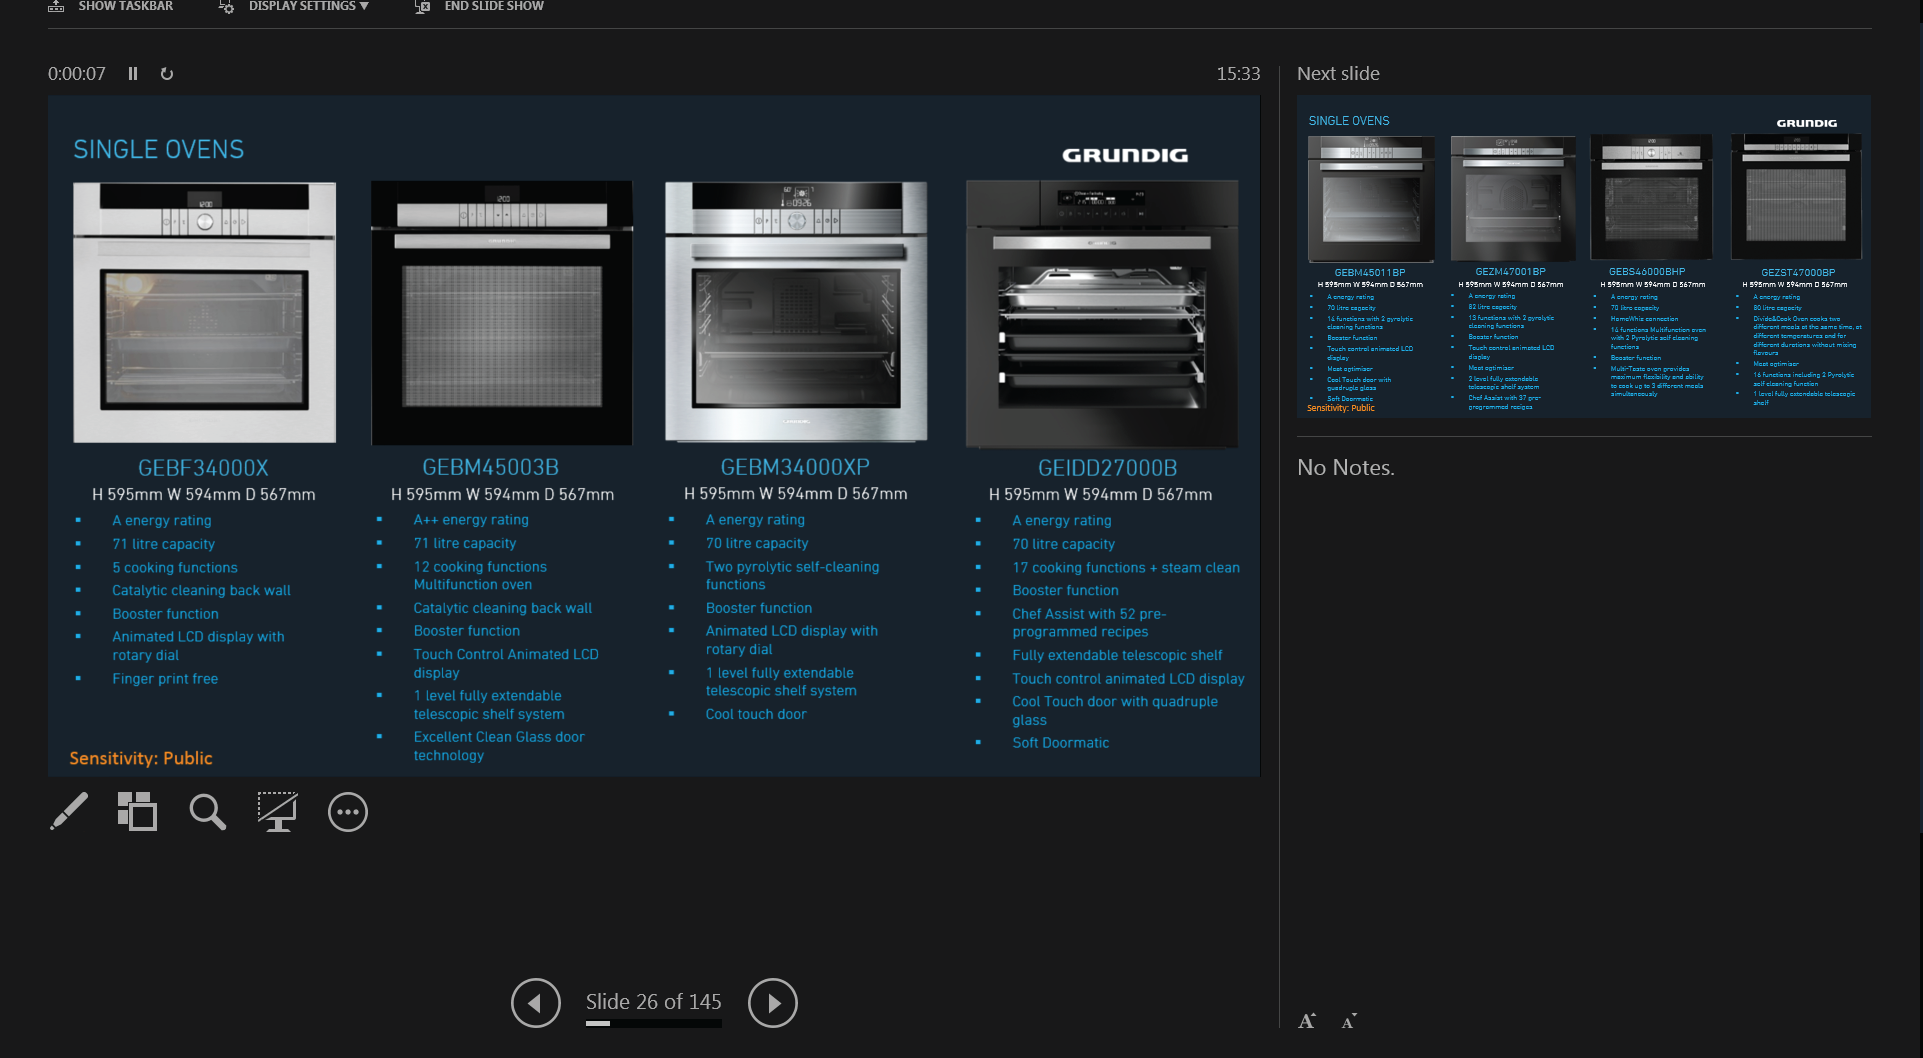Click Show Taskbar at the top
The width and height of the screenshot is (1923, 1058).
coord(112,7)
